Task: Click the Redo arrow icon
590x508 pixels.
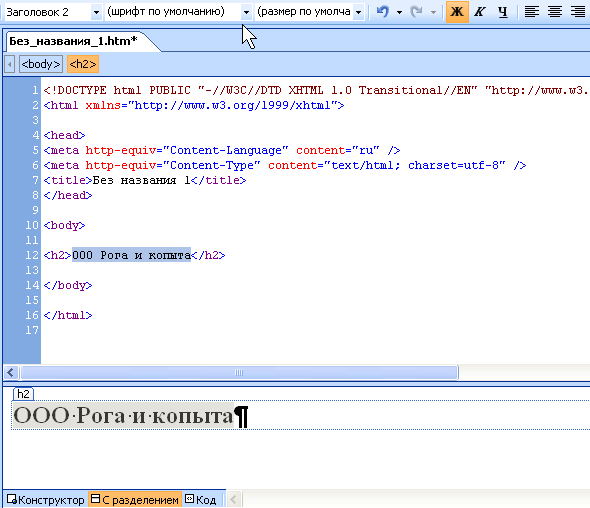Action: (x=417, y=12)
